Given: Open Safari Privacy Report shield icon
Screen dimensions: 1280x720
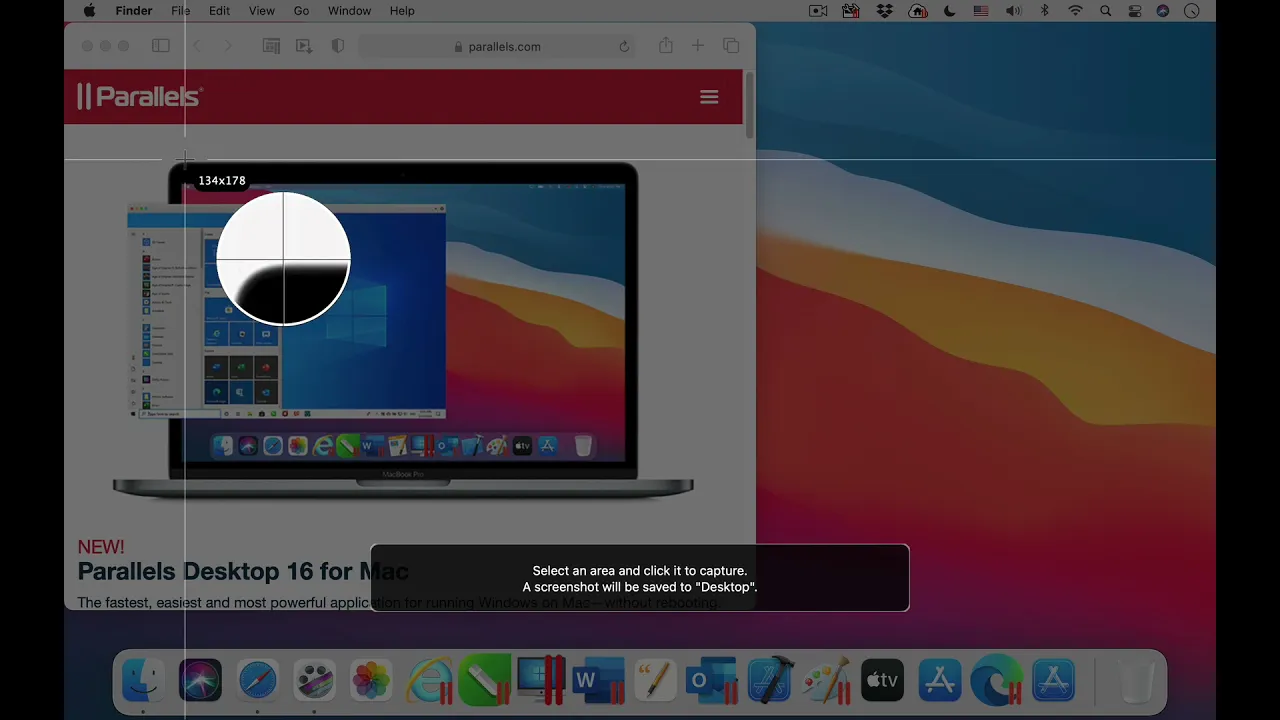Looking at the screenshot, I should coord(338,46).
